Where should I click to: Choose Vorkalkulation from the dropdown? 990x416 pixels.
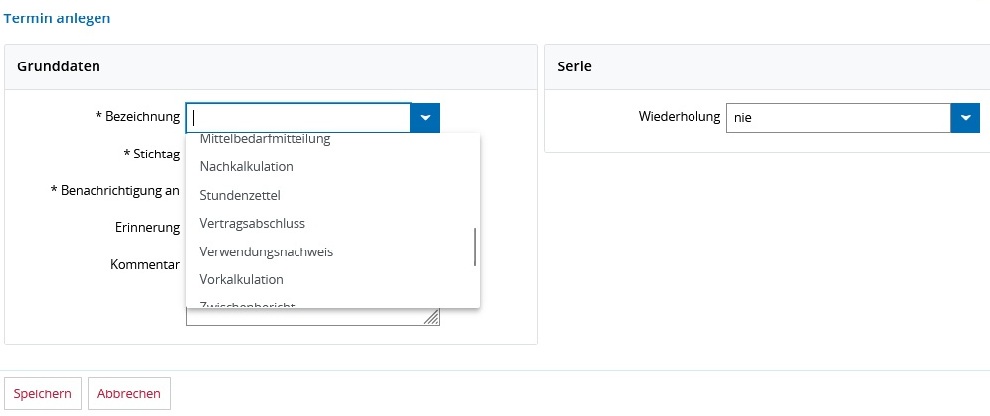click(242, 279)
